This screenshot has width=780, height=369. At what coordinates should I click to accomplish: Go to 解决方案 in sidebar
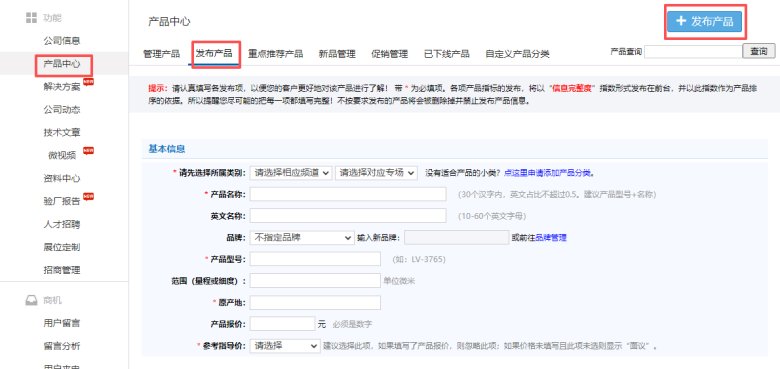point(62,87)
